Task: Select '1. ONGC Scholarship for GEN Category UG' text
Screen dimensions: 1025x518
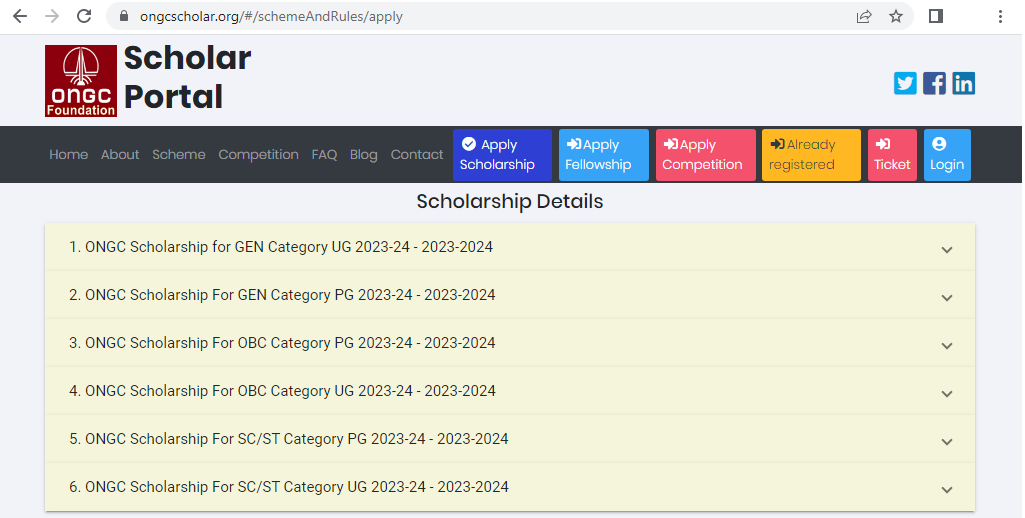Action: pos(210,247)
